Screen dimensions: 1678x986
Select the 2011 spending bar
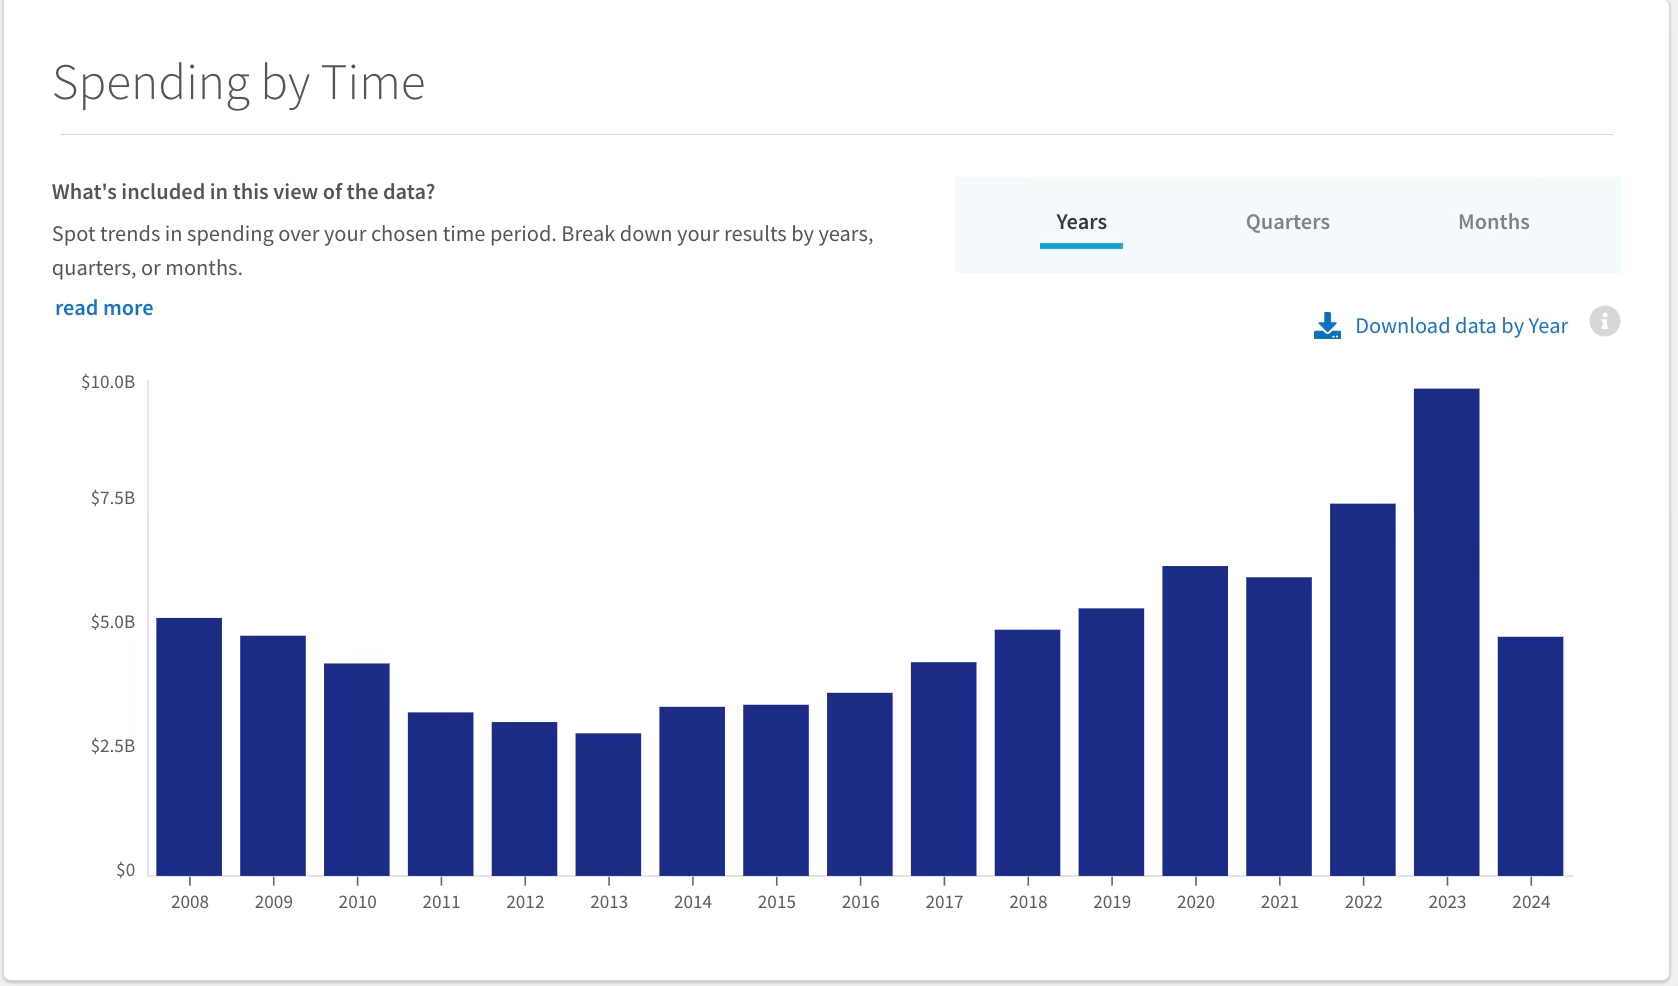[x=440, y=794]
